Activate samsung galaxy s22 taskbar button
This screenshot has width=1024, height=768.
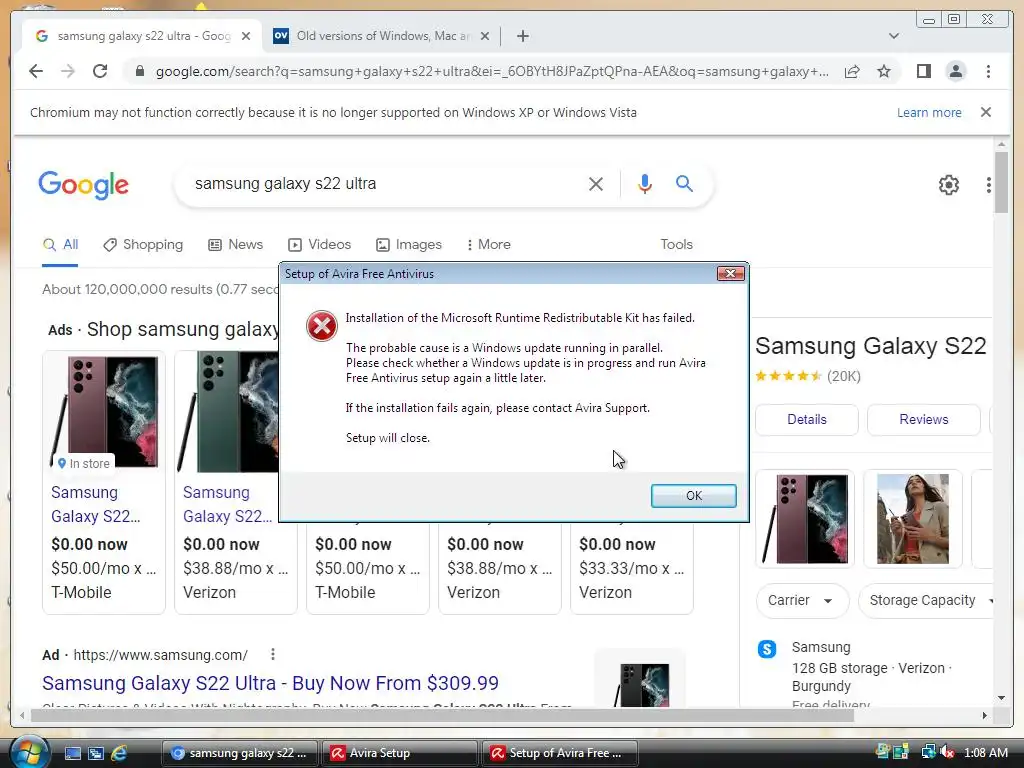(240, 753)
